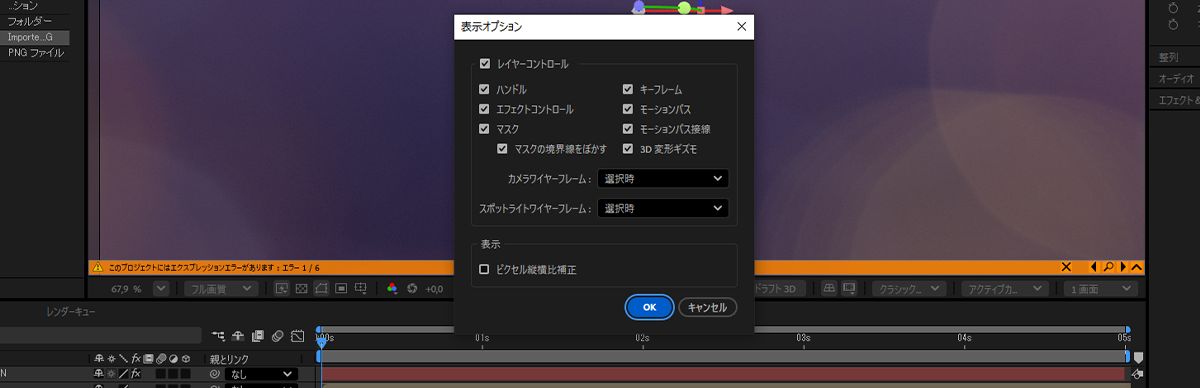Go to next expression error arrow

point(1123,267)
